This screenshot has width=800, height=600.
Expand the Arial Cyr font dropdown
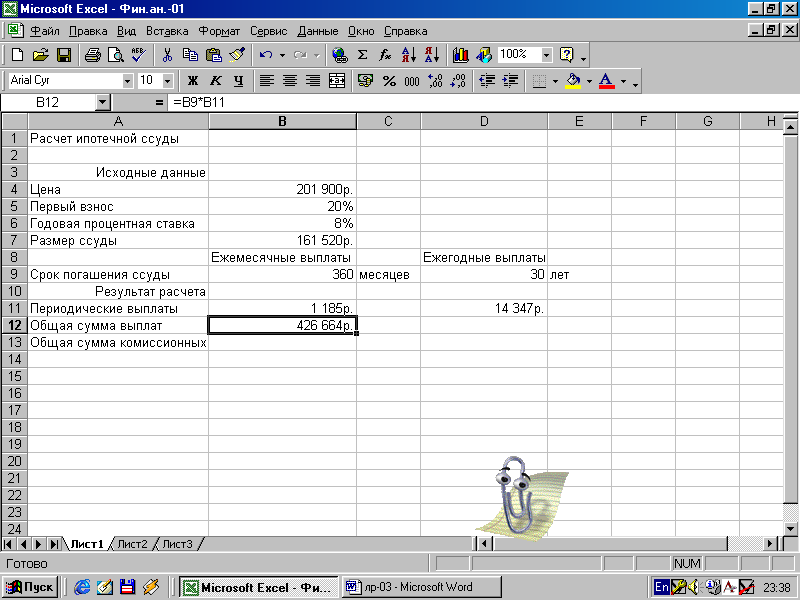coord(128,81)
